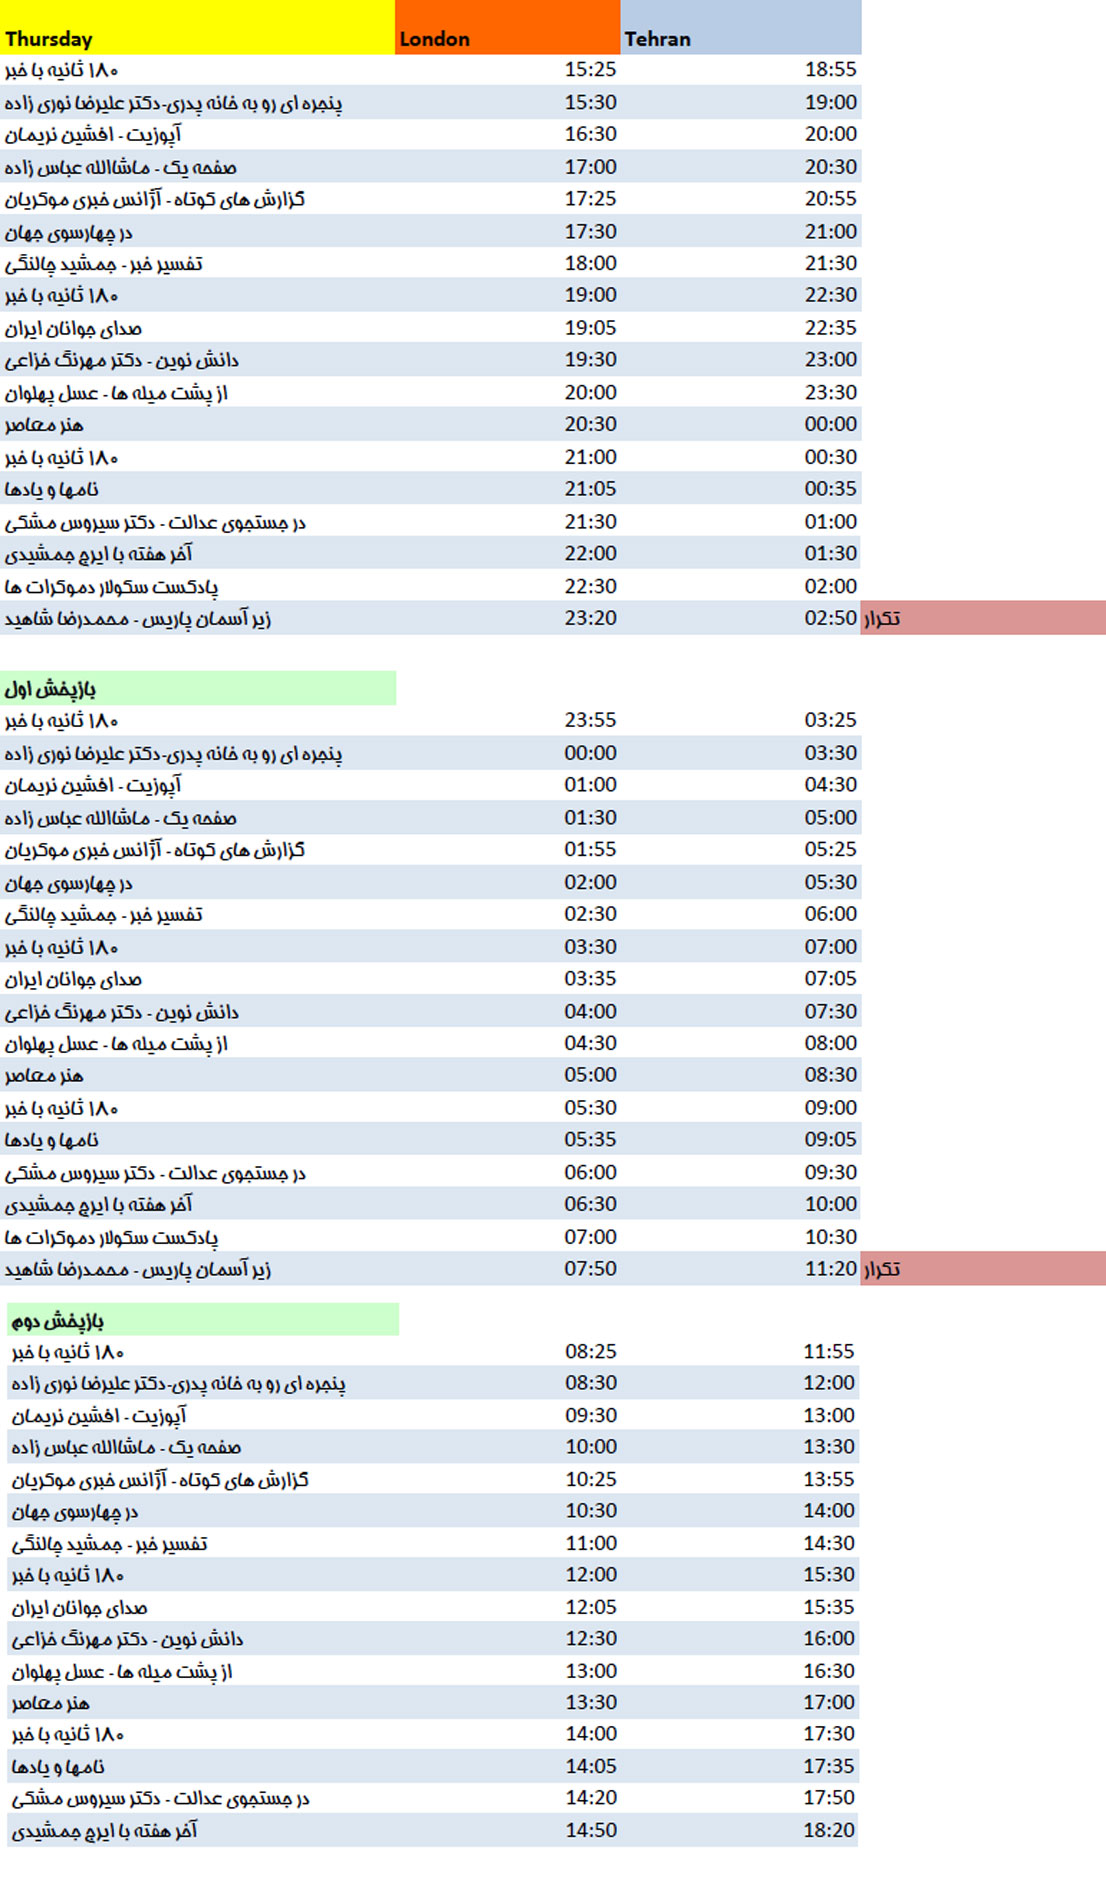
Task: Select the Tehran time 18:20 cell
Action: 829,1830
